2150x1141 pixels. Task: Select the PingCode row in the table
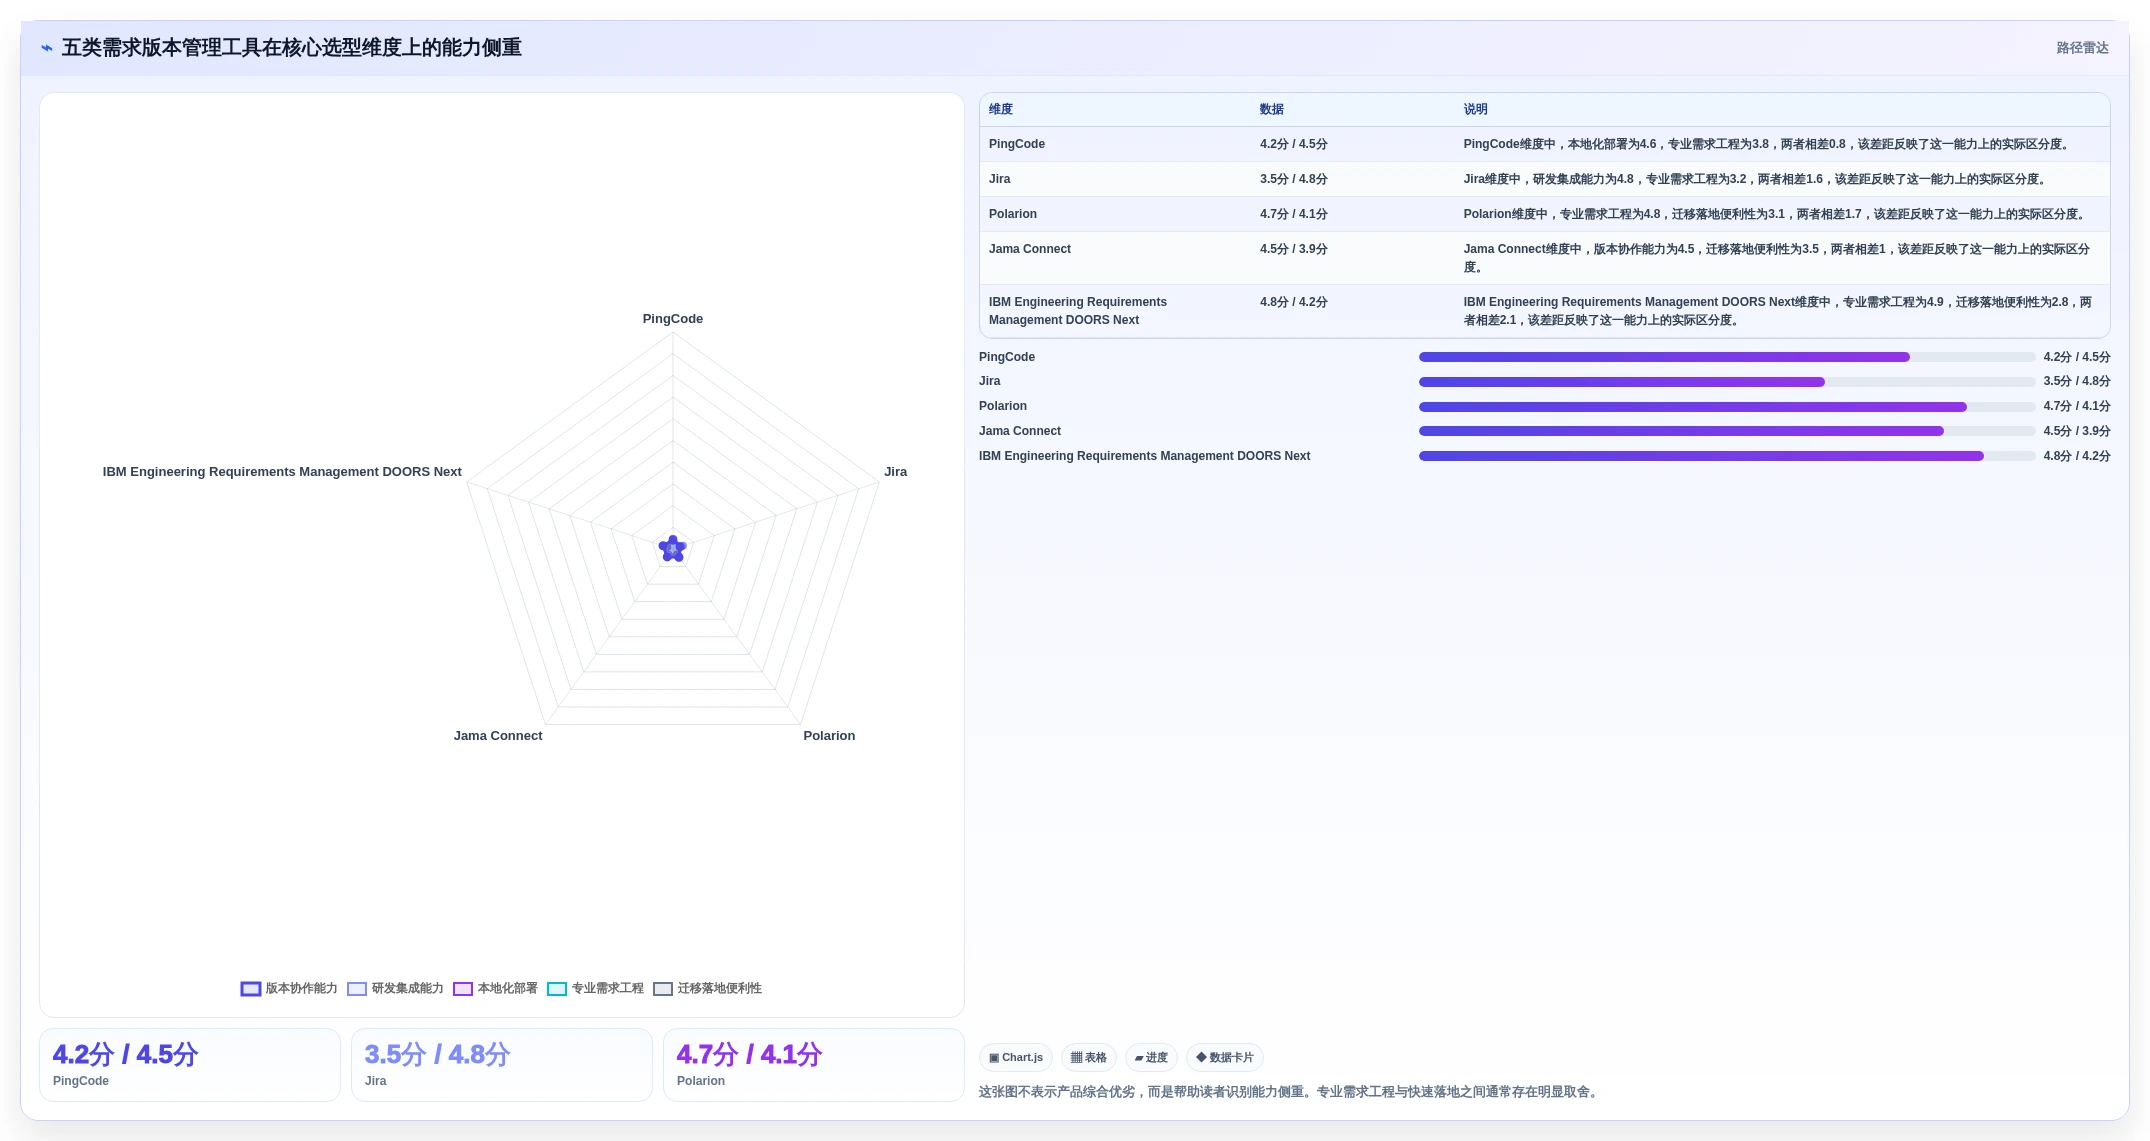[x=1544, y=144]
